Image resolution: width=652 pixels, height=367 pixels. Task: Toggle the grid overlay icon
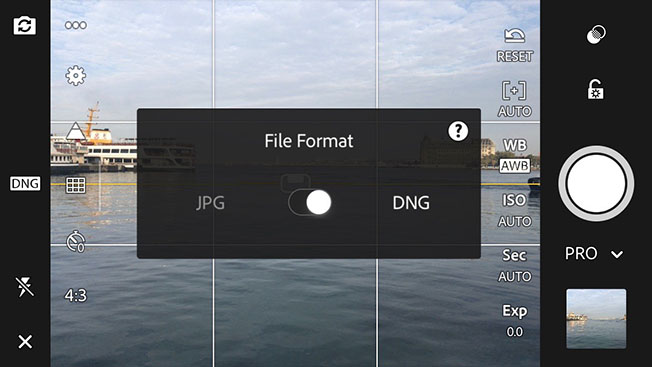coord(76,185)
